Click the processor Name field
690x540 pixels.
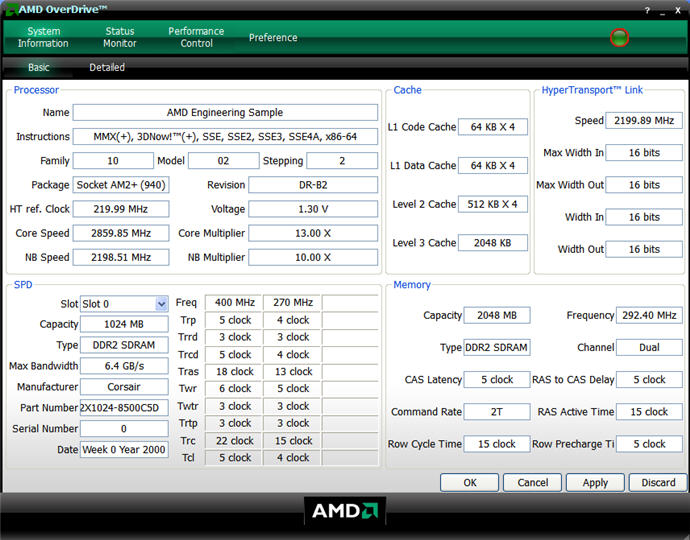(225, 112)
